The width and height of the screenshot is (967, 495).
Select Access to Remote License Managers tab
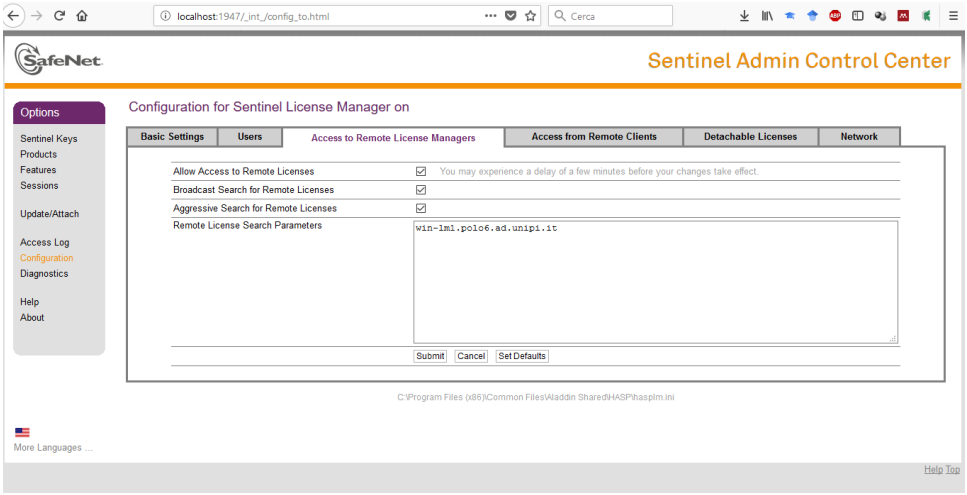[393, 138]
